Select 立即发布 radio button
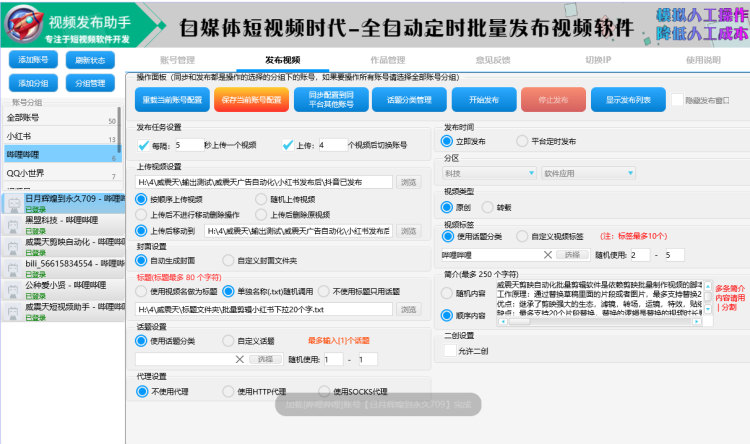 click(x=447, y=141)
